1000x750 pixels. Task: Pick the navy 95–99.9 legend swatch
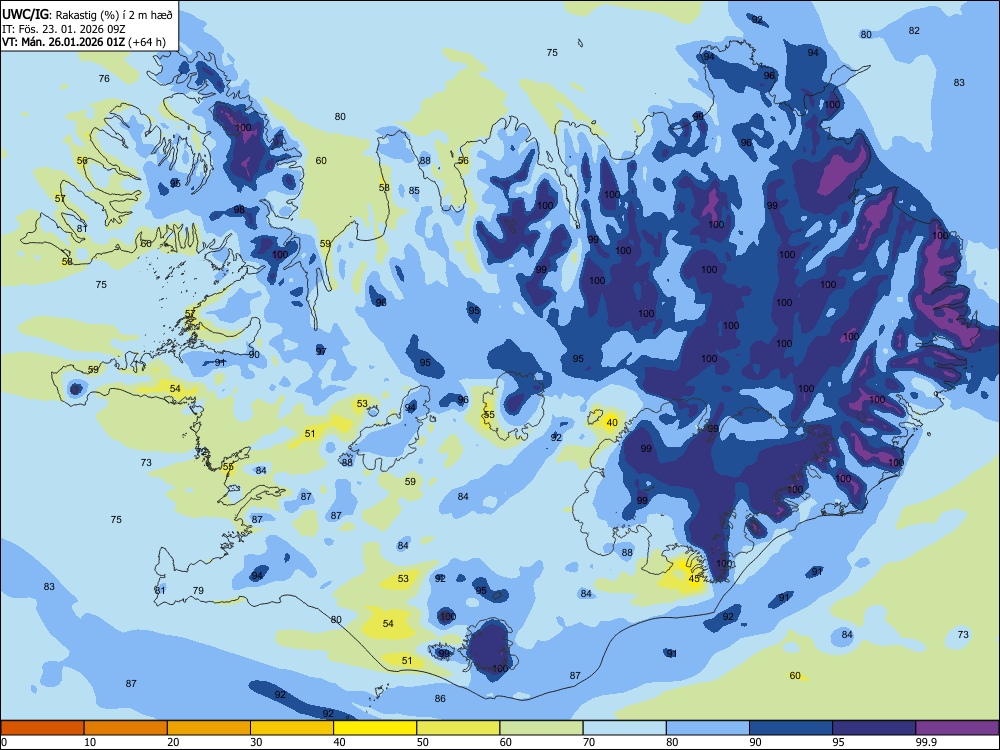click(874, 728)
